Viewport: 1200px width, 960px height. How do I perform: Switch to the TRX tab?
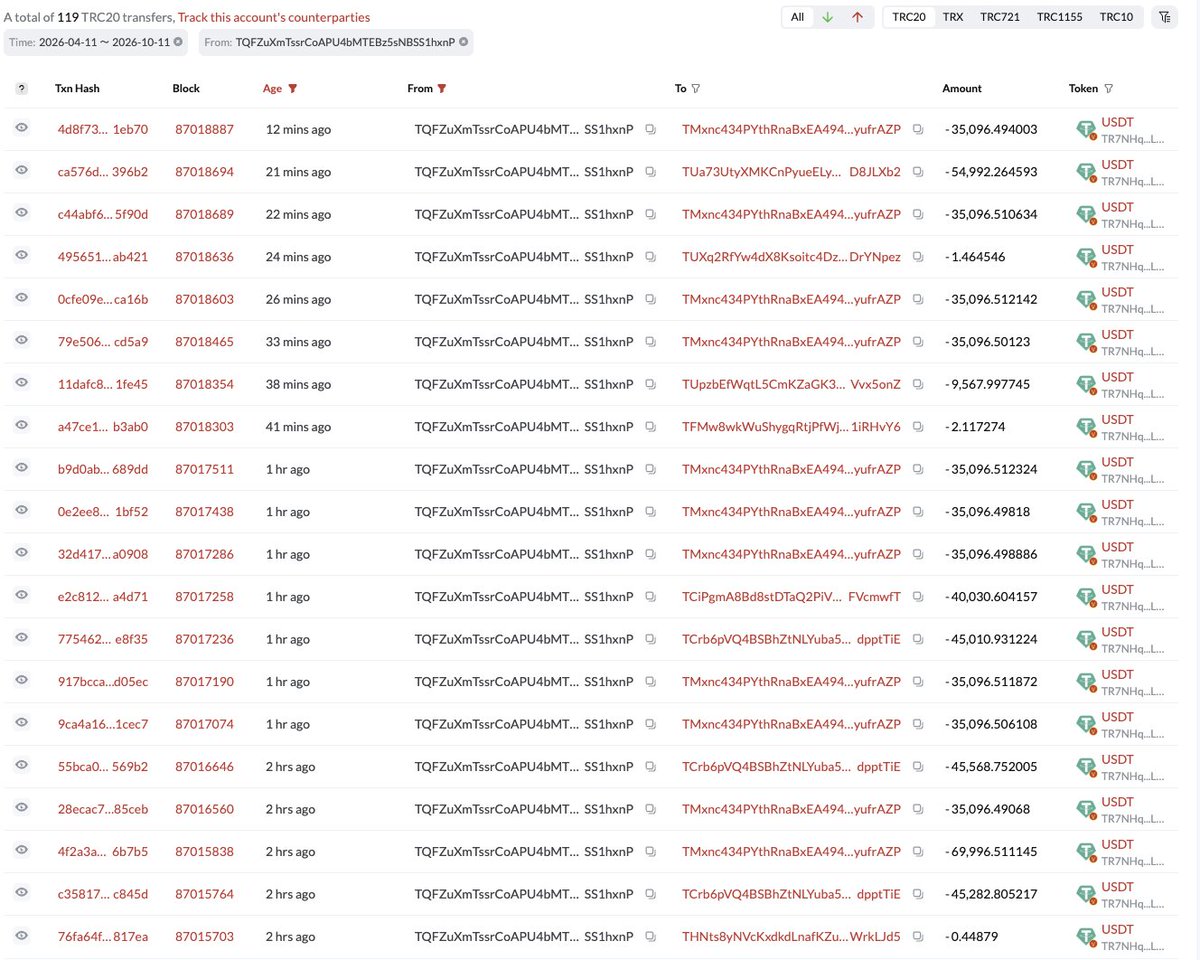[953, 17]
